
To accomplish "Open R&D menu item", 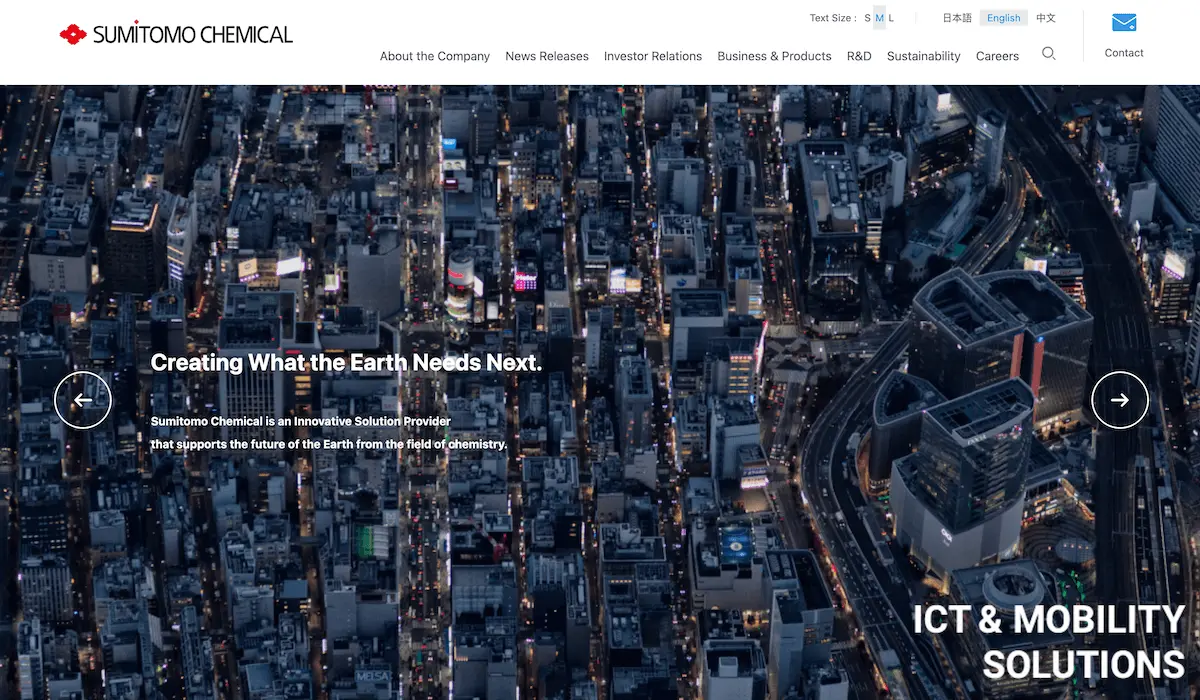I will (x=859, y=56).
